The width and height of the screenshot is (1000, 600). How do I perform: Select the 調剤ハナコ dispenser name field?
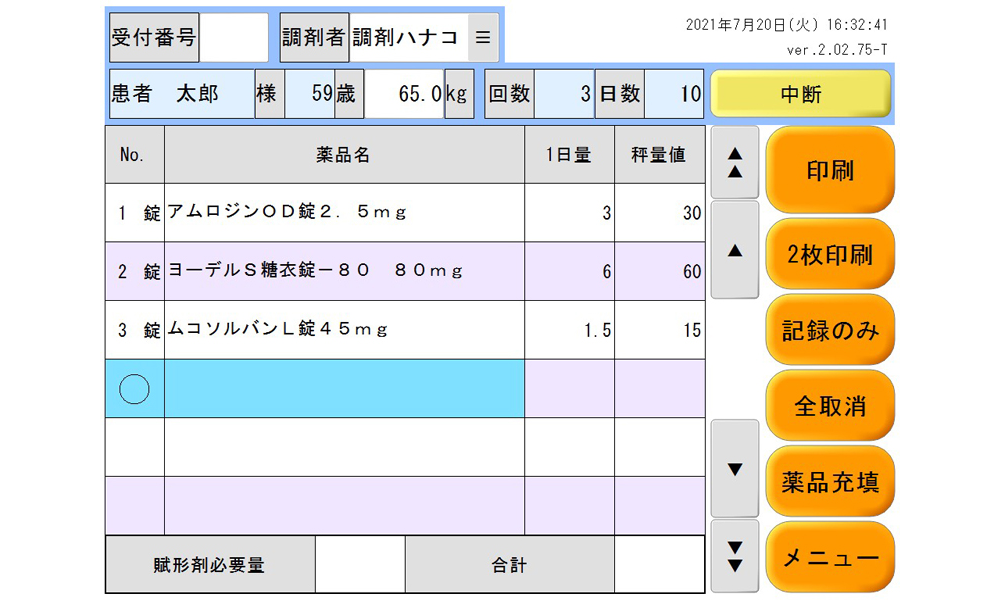(409, 38)
